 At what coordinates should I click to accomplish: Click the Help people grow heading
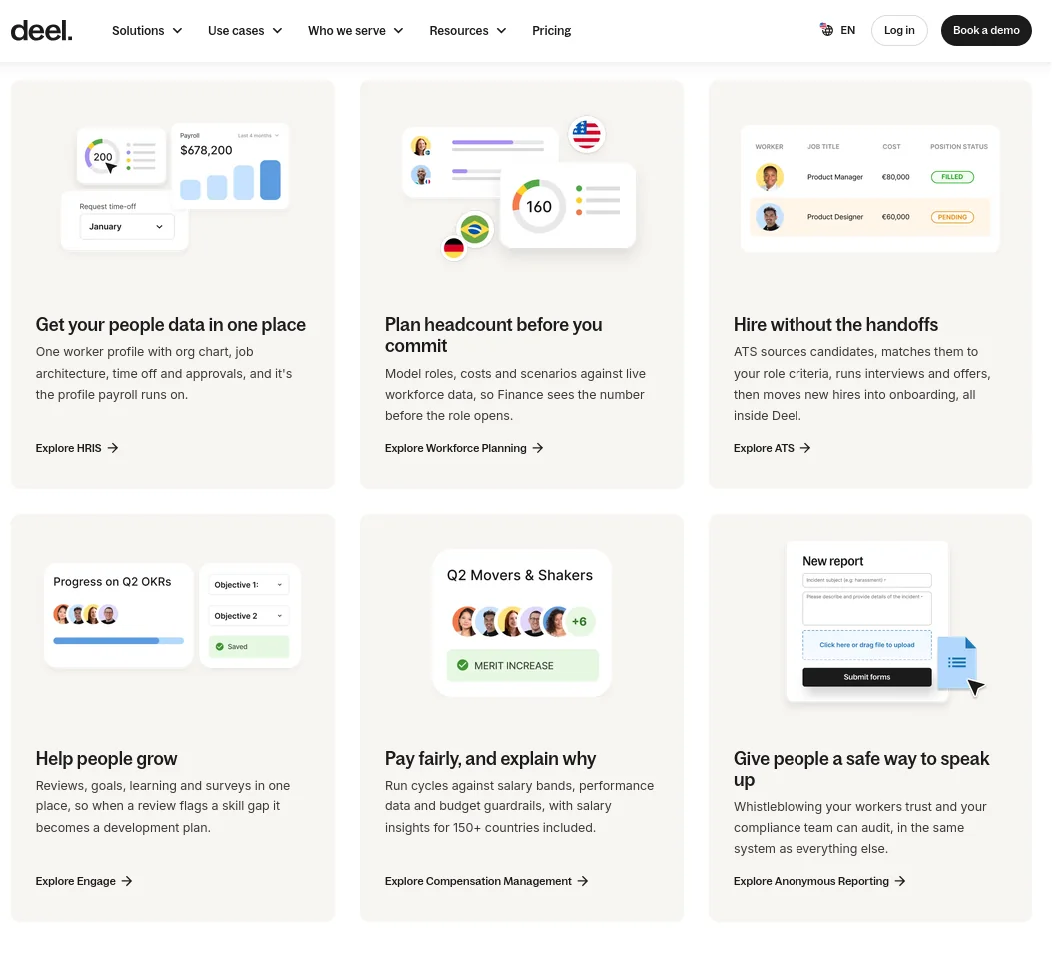[x=106, y=758]
